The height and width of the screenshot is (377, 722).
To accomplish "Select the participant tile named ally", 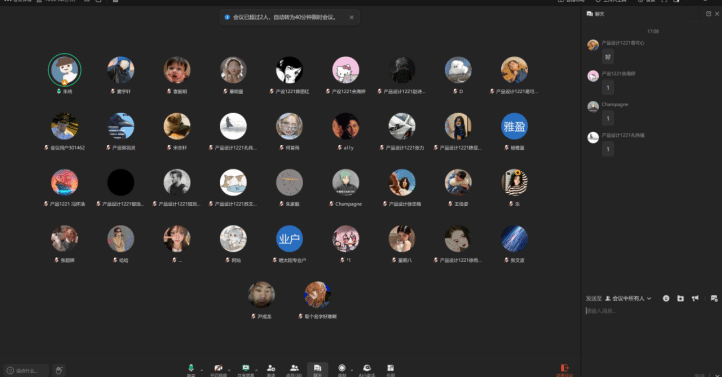I will (x=346, y=132).
